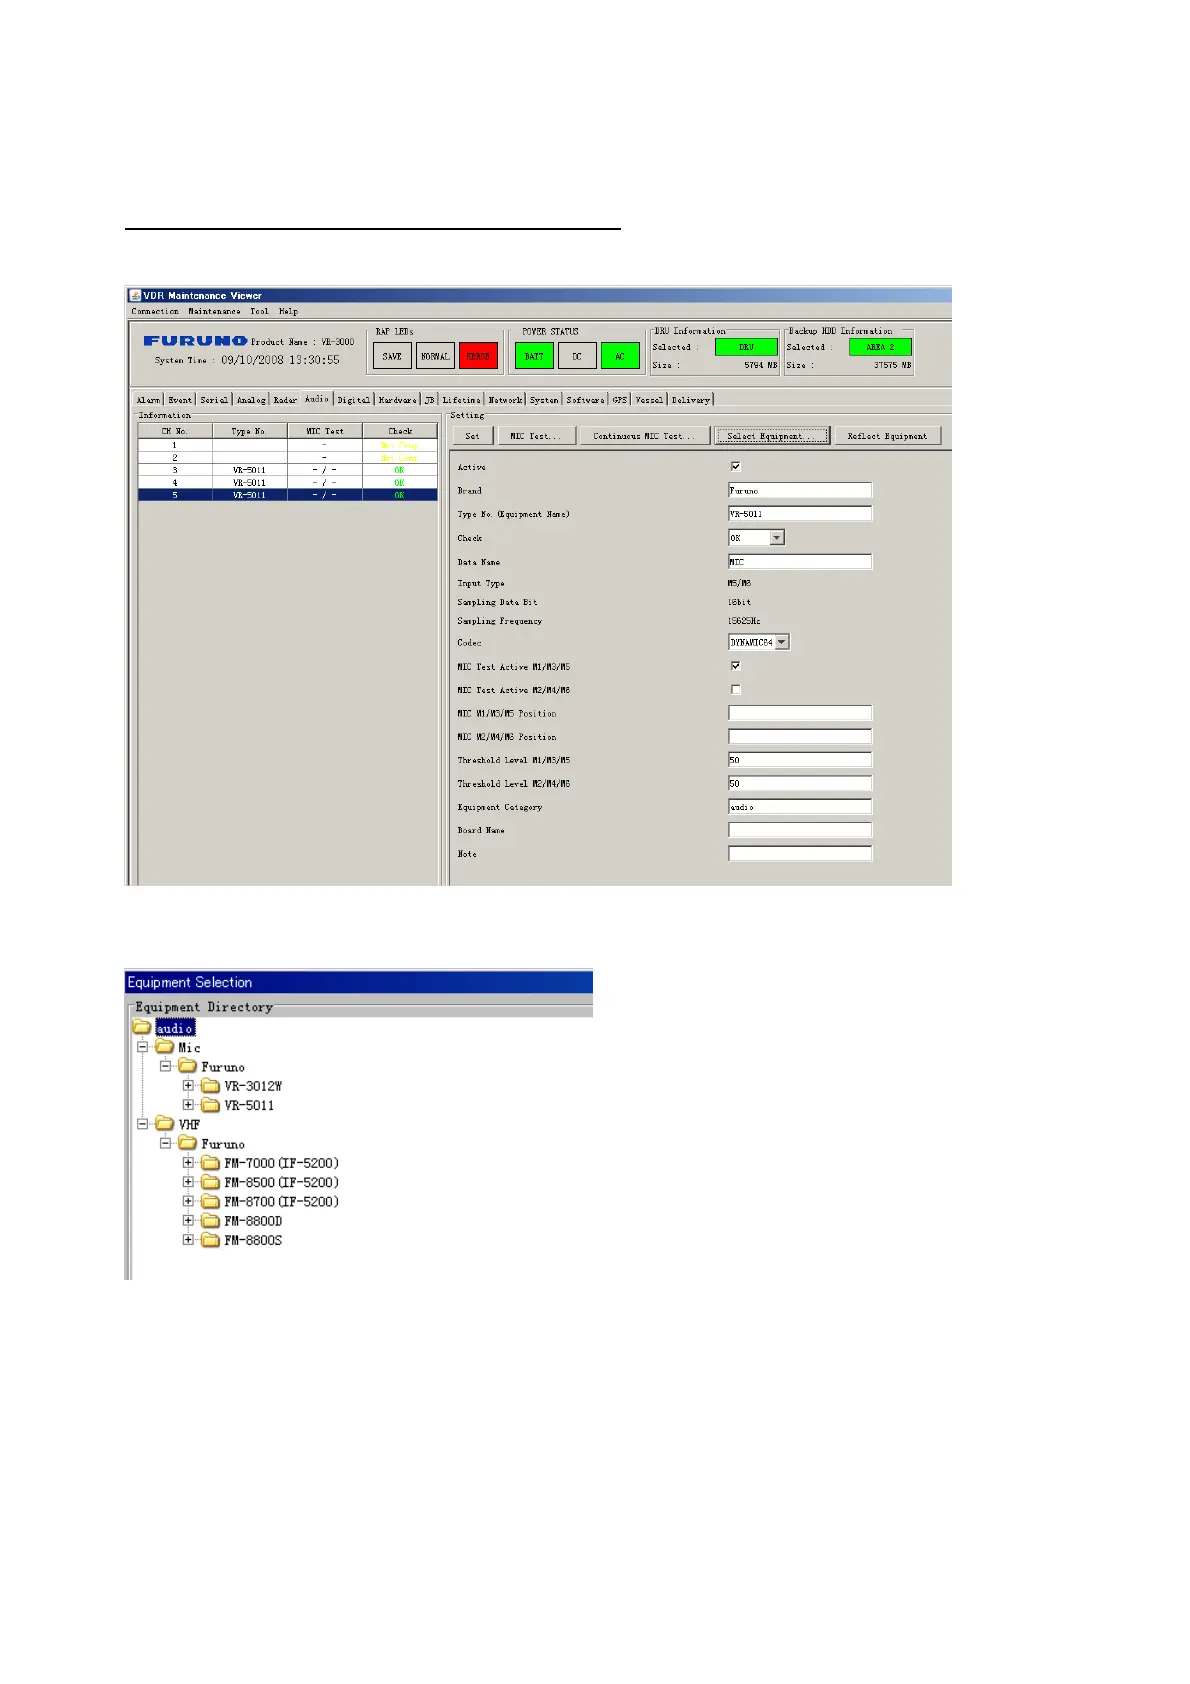Click the Threshold Level M1/M3/M5 field
The width and height of the screenshot is (1190, 1684).
[800, 760]
